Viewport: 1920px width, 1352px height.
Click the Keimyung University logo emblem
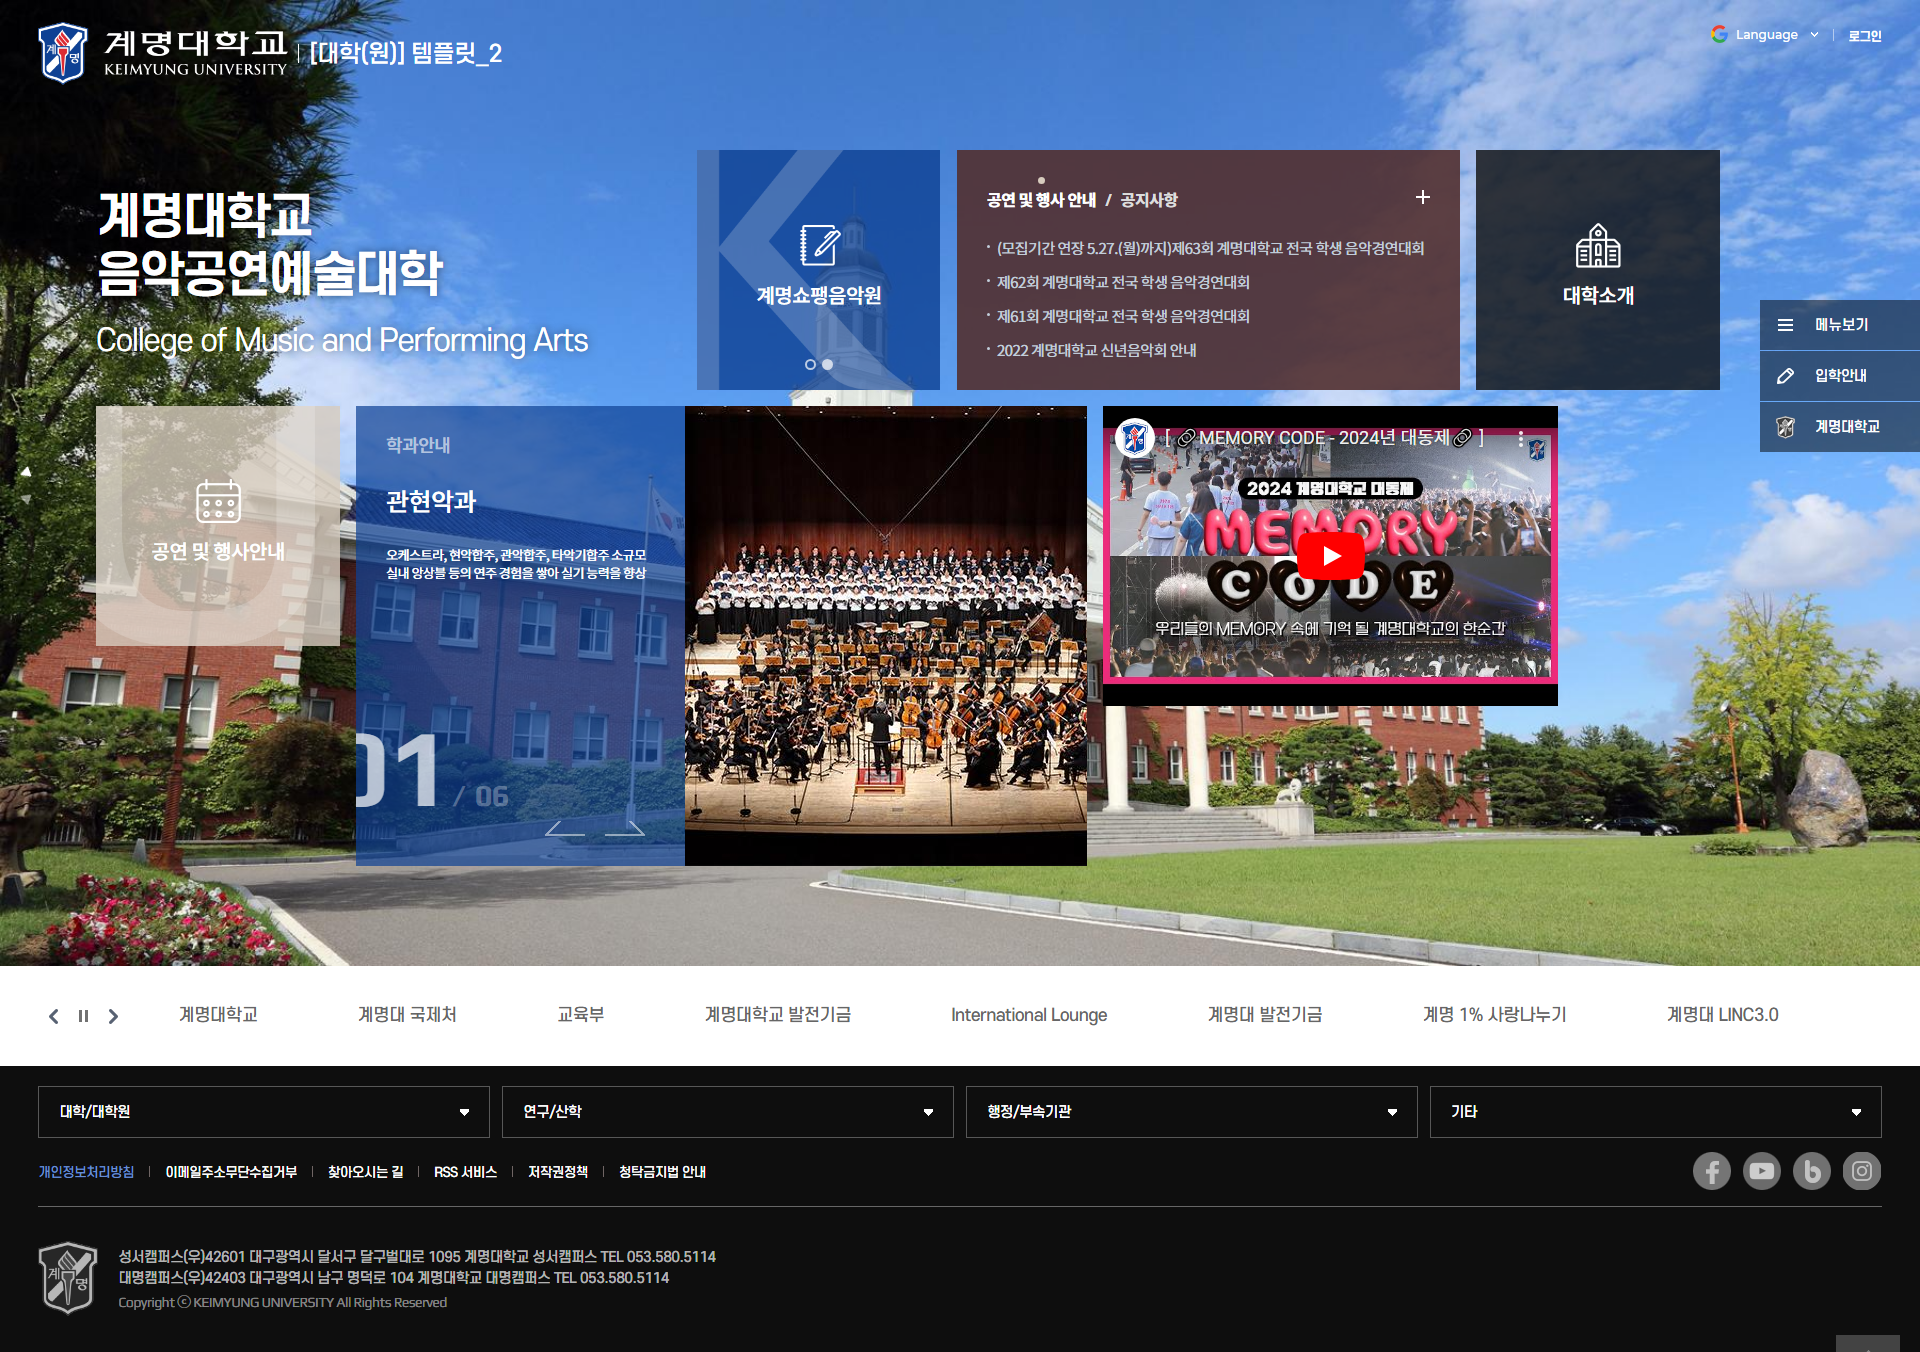(x=62, y=53)
